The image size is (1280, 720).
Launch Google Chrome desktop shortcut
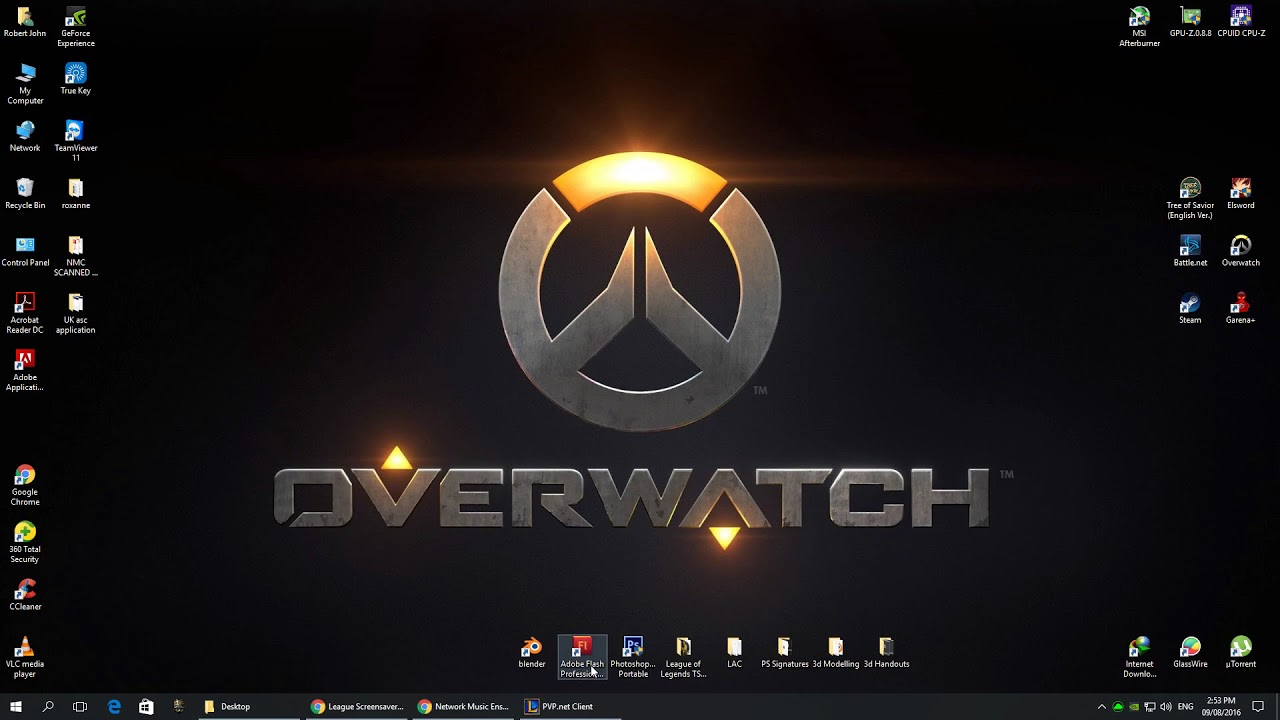coord(25,485)
